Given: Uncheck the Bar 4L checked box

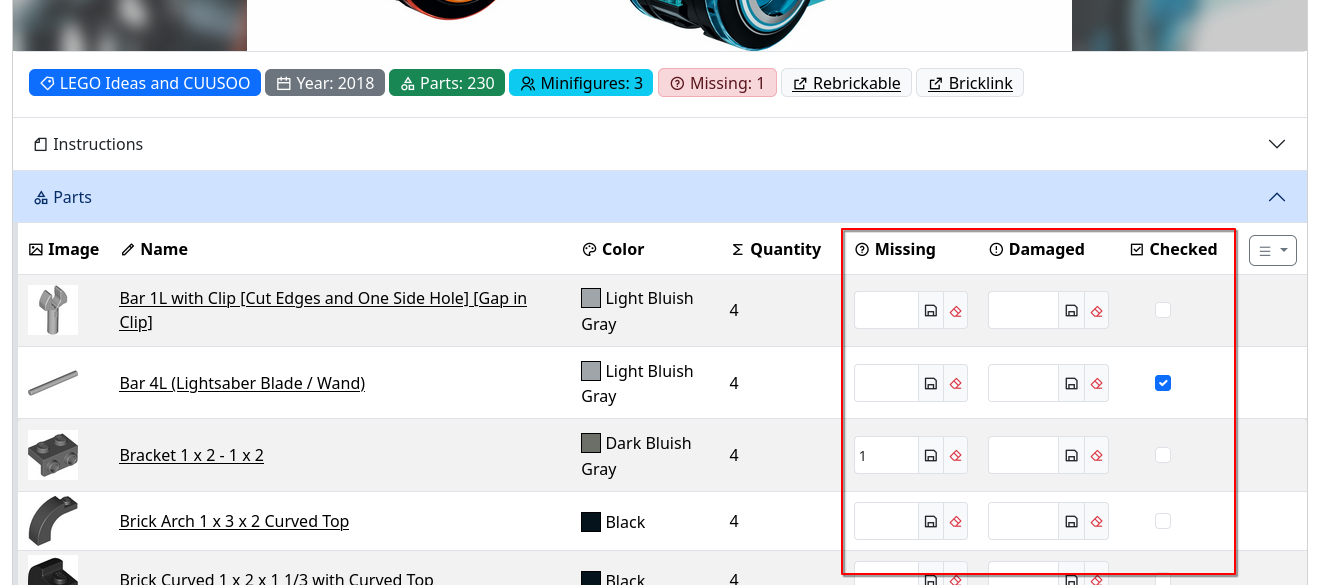Looking at the screenshot, I should pyautogui.click(x=1162, y=383).
